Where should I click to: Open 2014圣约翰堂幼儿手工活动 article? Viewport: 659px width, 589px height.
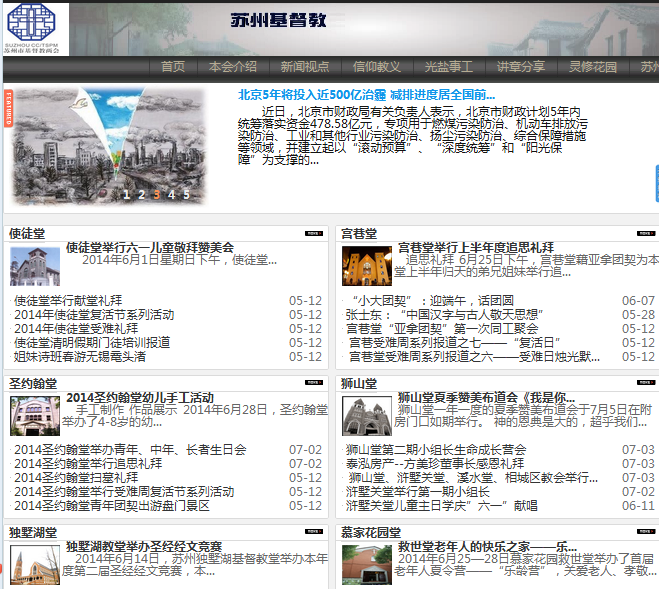(x=140, y=397)
